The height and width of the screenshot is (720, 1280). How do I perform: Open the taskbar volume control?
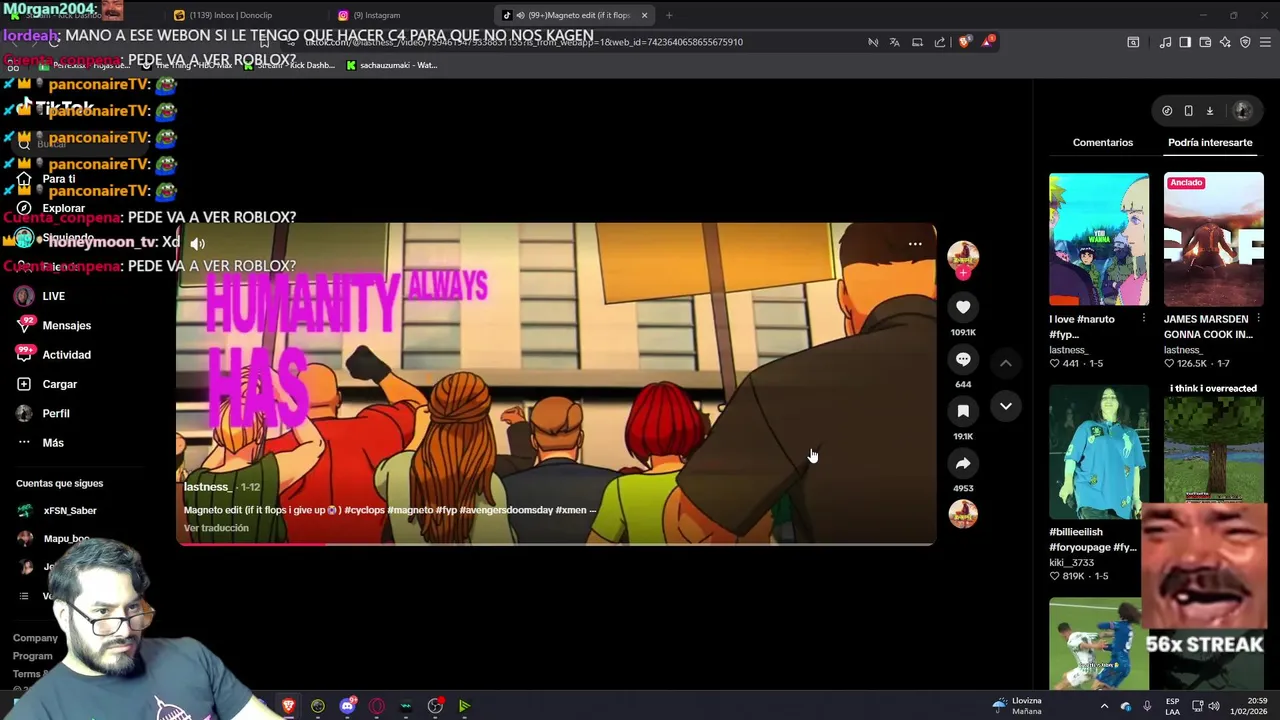(x=1214, y=706)
